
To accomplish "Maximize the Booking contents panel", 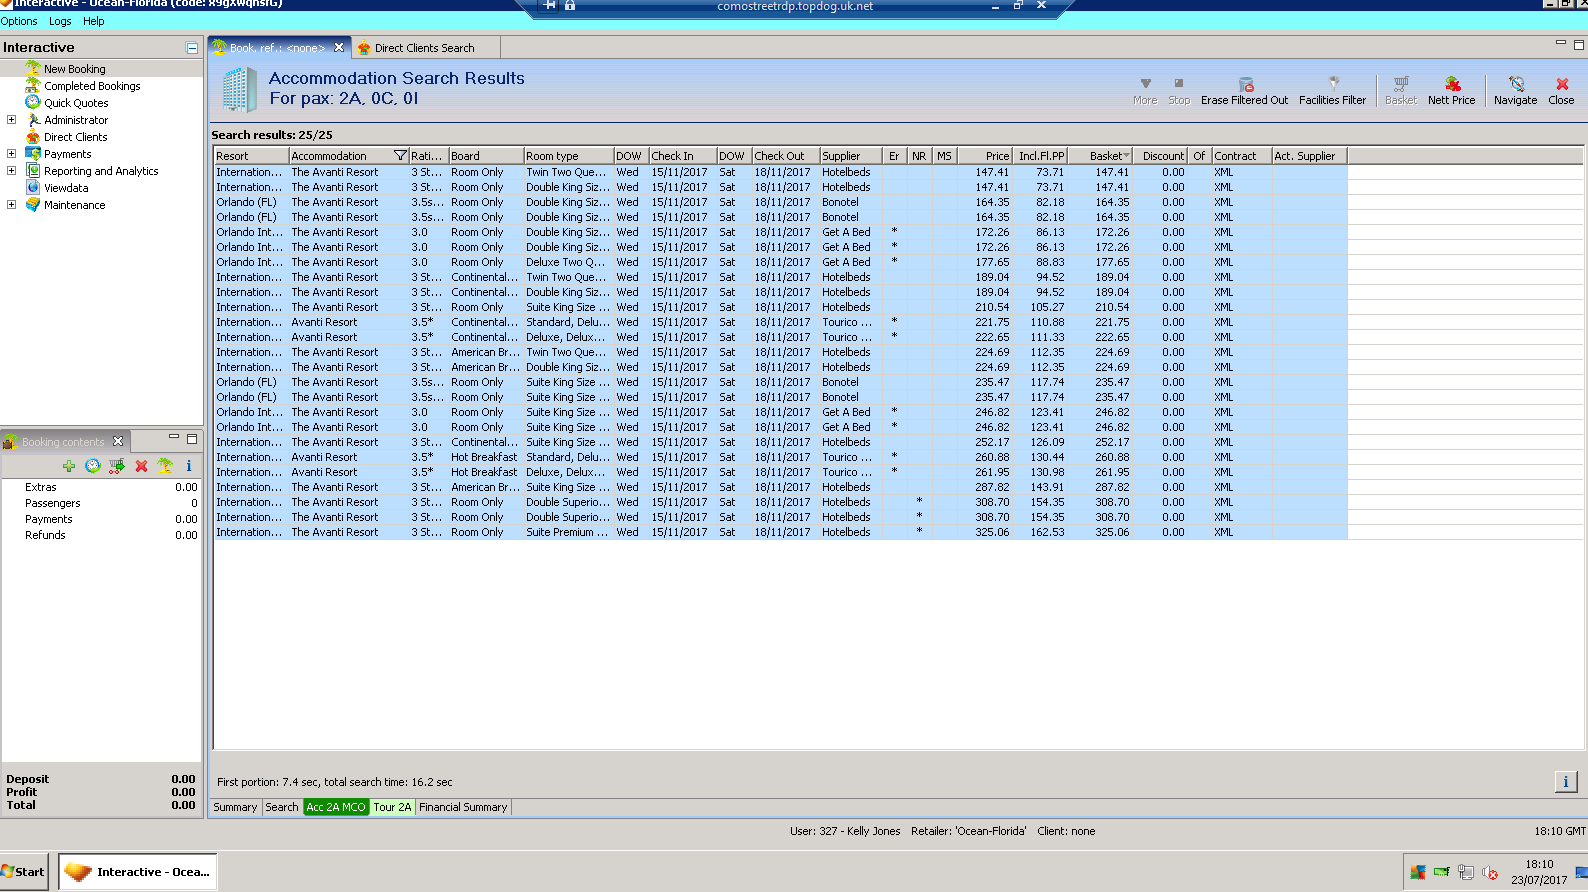I will [x=192, y=438].
